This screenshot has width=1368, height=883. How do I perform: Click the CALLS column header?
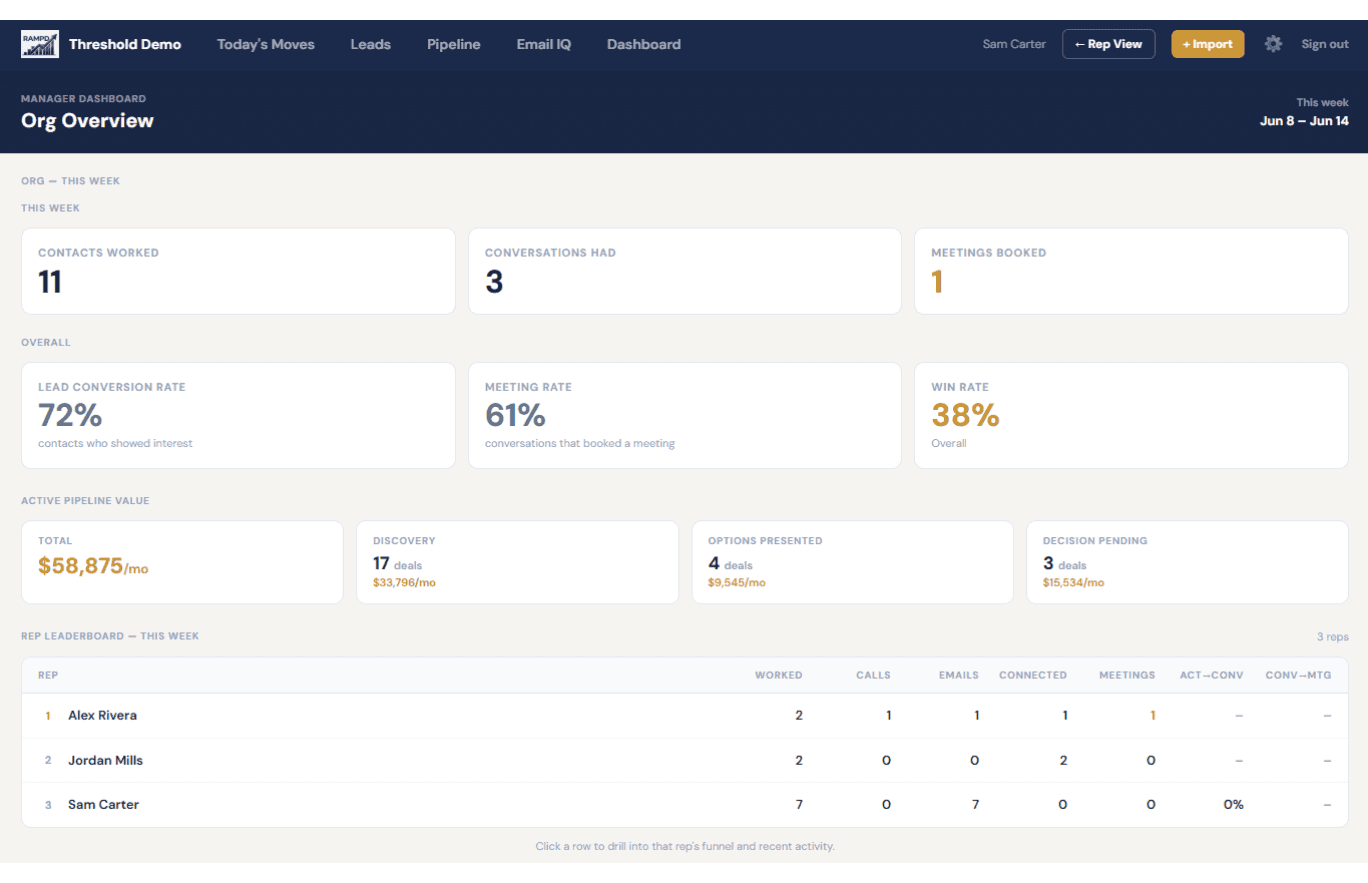(x=873, y=675)
